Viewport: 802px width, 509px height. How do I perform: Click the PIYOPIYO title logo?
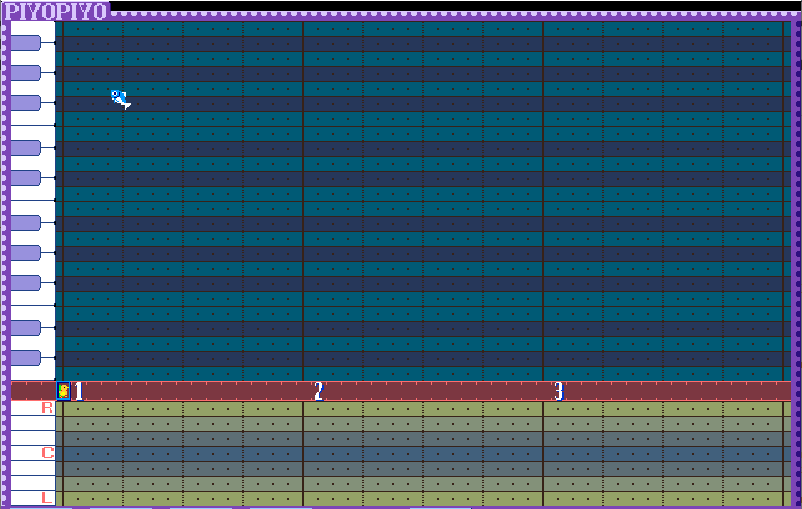pyautogui.click(x=56, y=11)
